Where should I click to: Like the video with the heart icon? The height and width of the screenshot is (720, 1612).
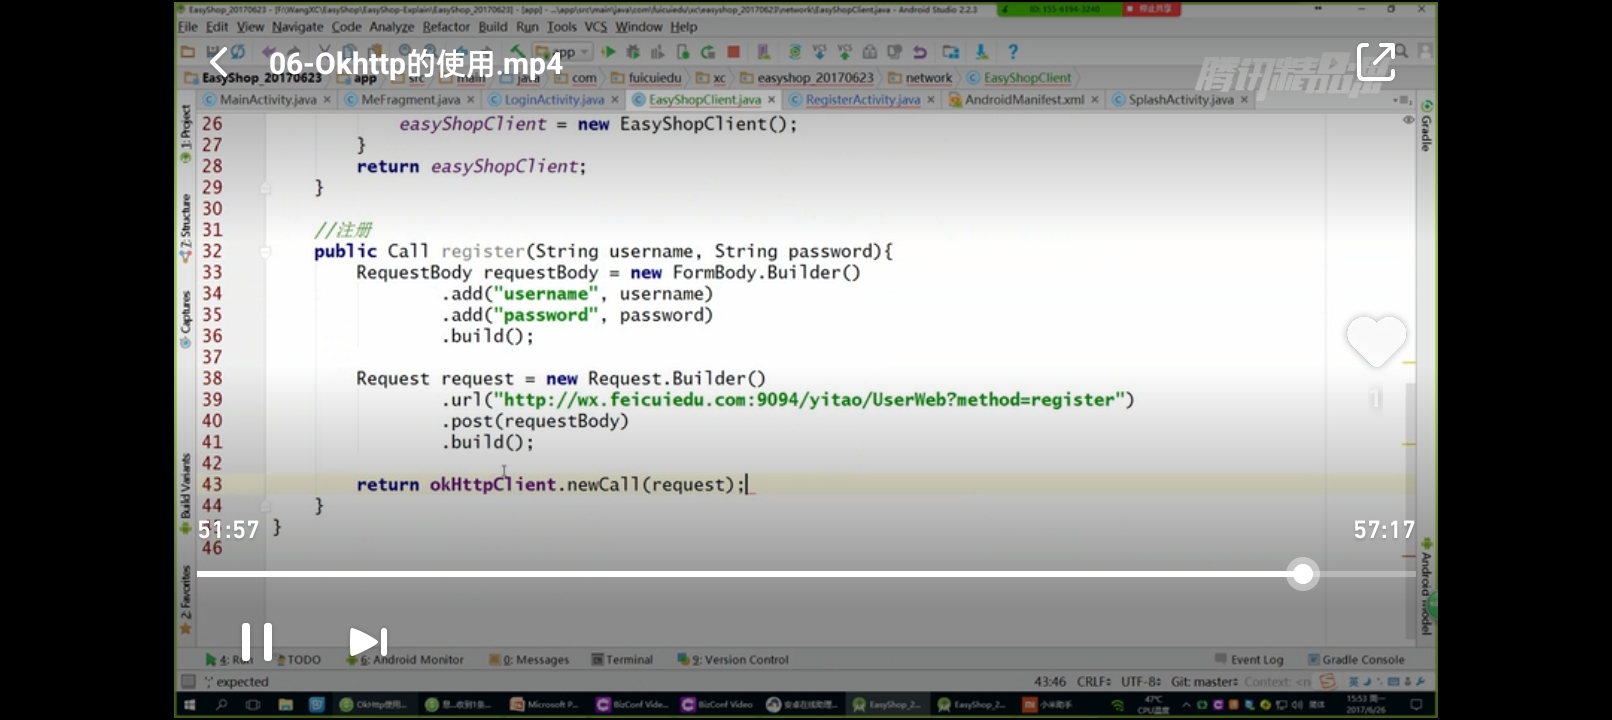point(1376,340)
